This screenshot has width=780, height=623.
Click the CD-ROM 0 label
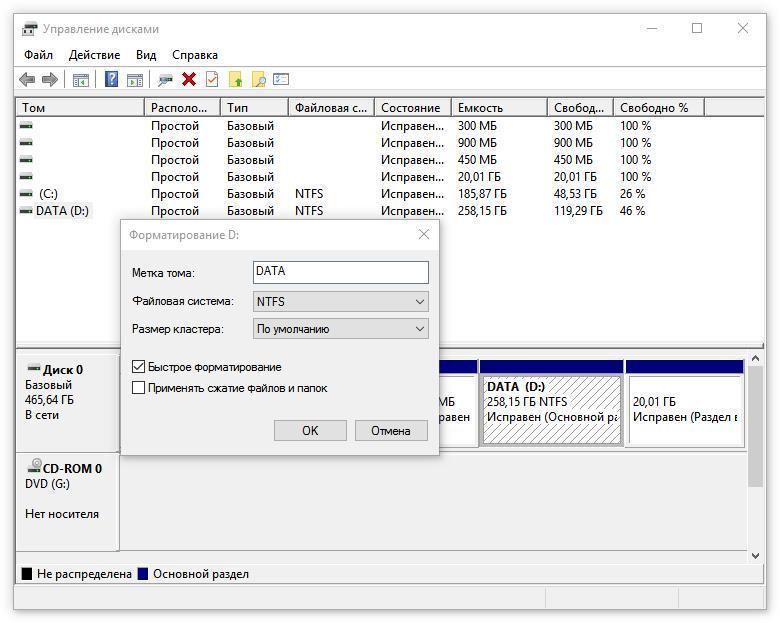click(72, 468)
